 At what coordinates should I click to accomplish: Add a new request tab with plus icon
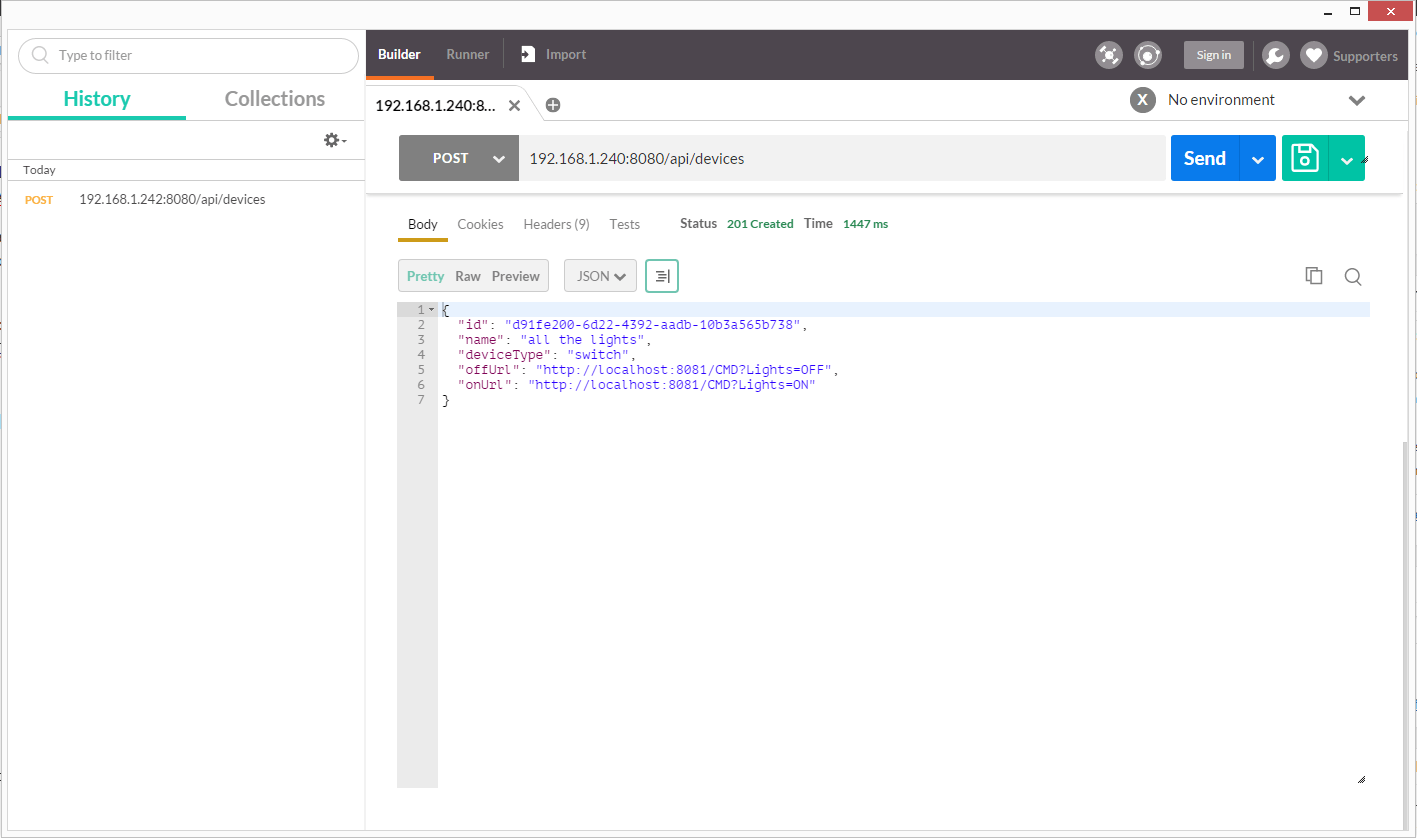coord(553,105)
